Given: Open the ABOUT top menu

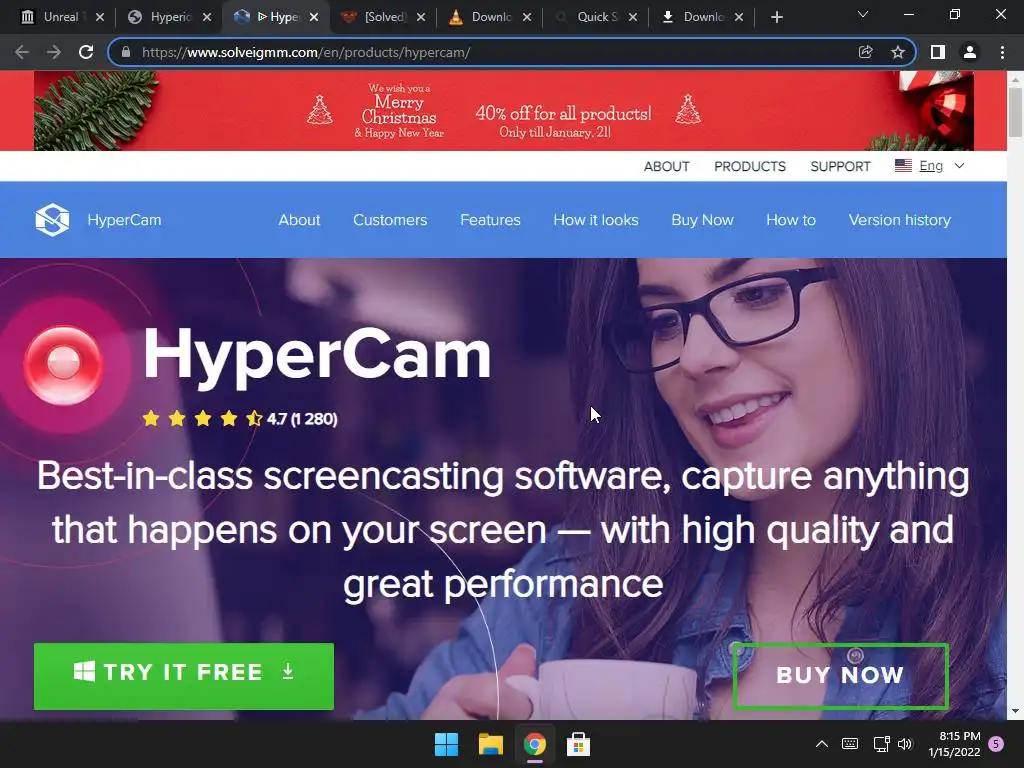Looking at the screenshot, I should 666,166.
